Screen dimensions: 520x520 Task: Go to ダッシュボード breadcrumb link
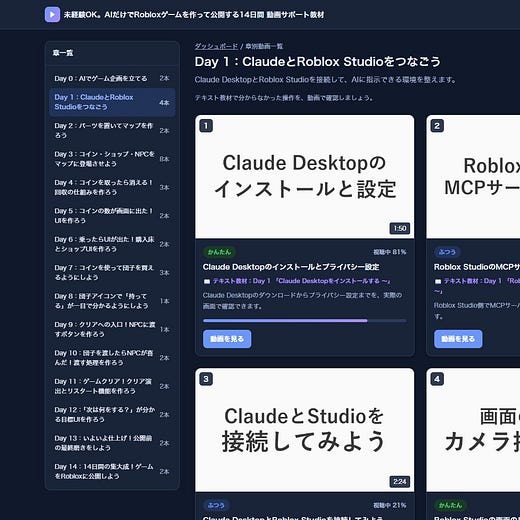[216, 46]
